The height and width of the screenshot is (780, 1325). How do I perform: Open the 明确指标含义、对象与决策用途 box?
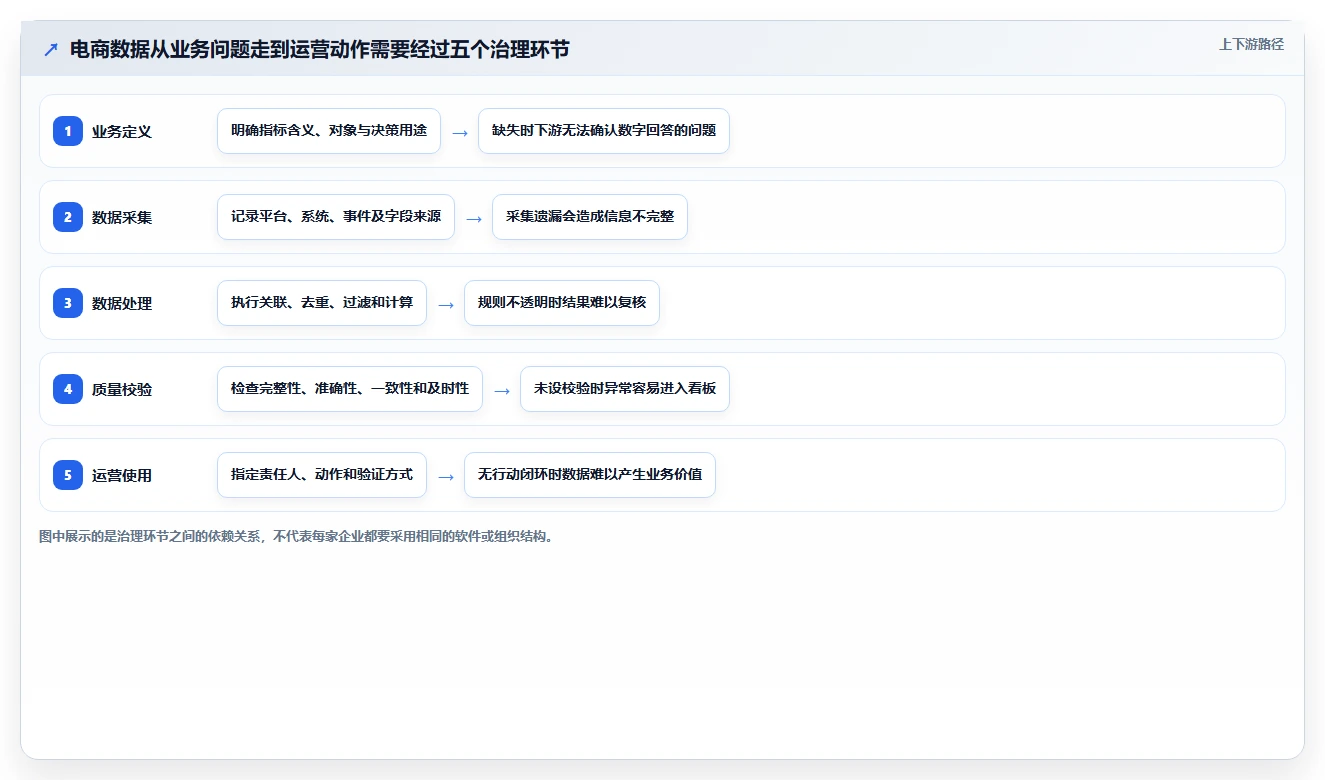(329, 131)
